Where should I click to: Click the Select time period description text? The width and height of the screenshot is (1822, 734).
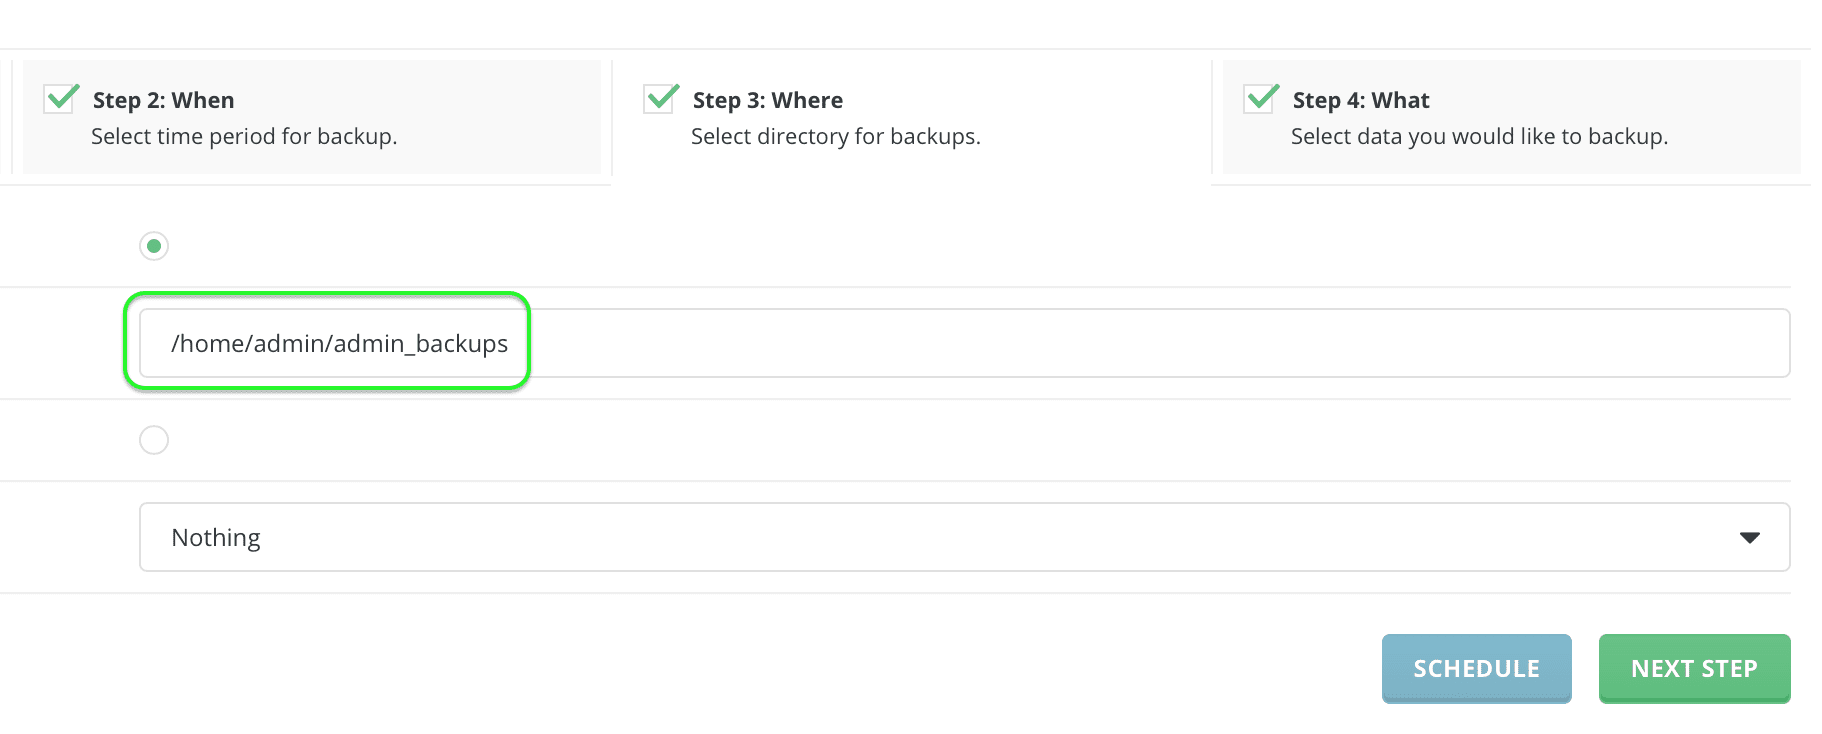pyautogui.click(x=244, y=136)
